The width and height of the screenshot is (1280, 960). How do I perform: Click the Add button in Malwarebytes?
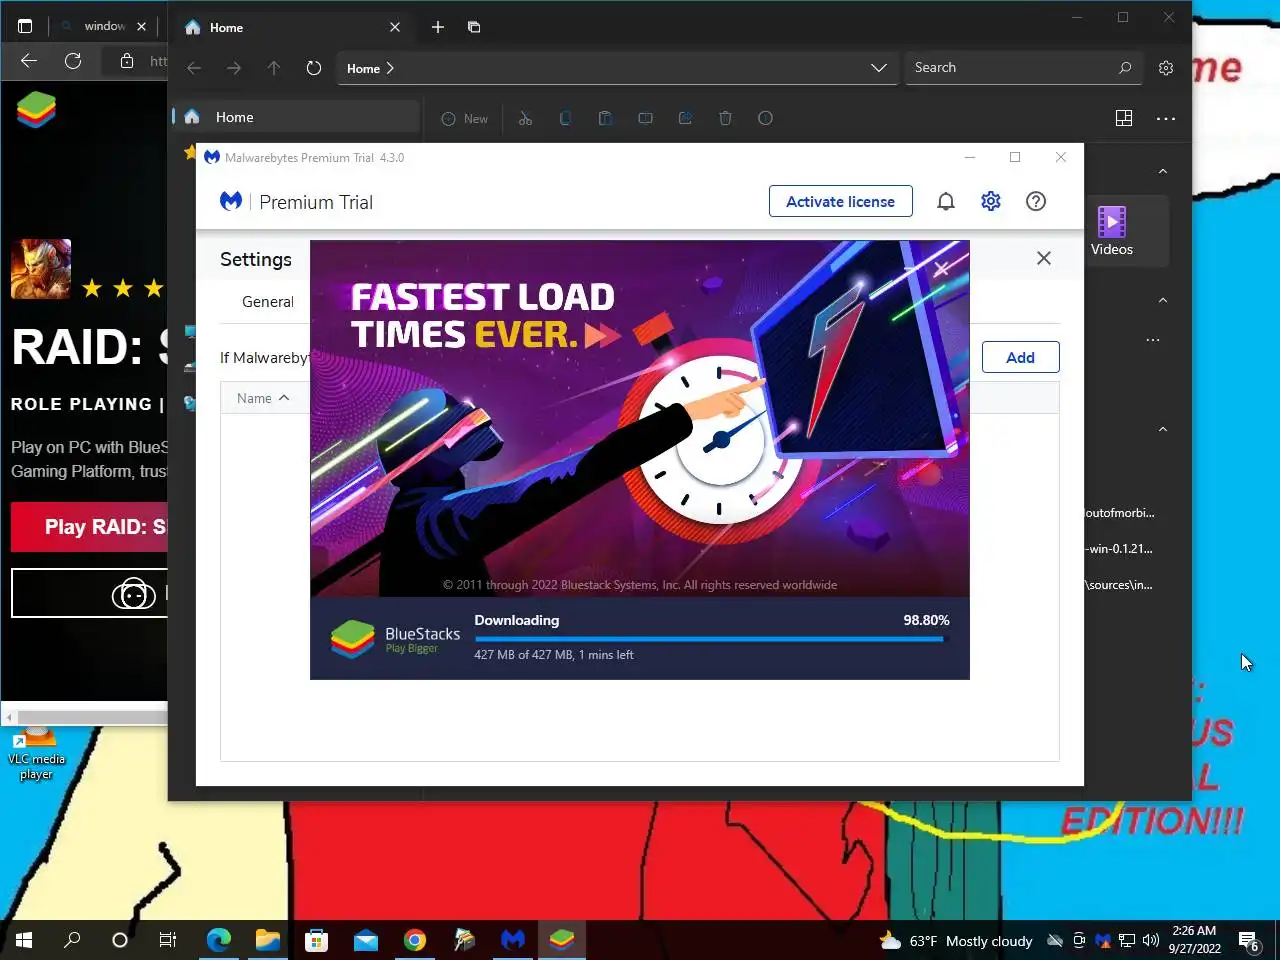pos(1020,357)
